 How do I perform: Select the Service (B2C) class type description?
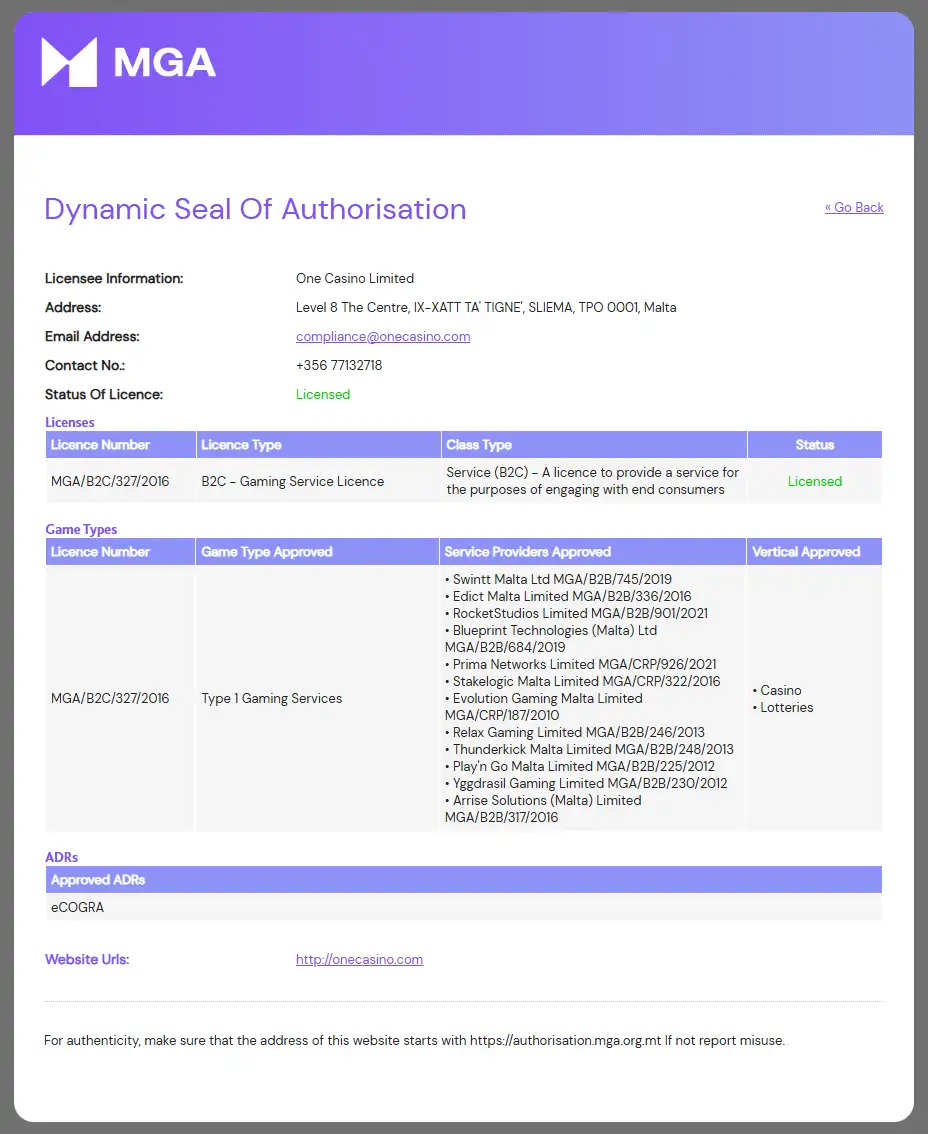[592, 481]
